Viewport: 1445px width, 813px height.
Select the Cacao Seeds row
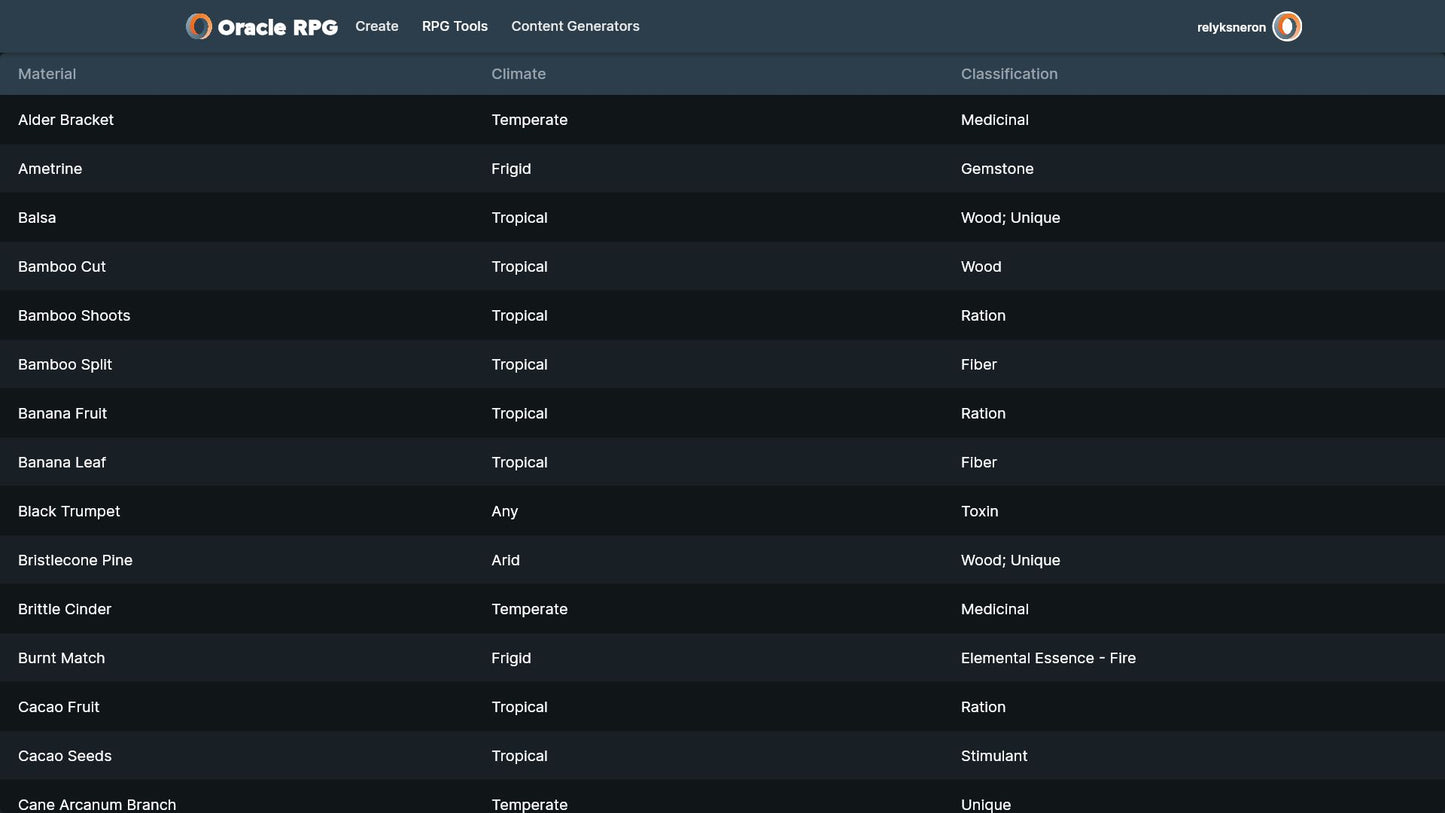tap(65, 756)
